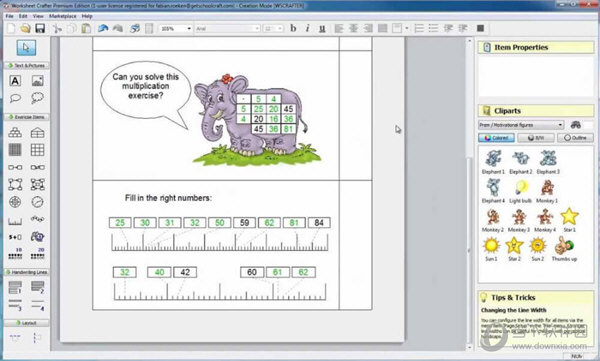The width and height of the screenshot is (600, 361).
Task: Insert number line ruler exercise
Action: click(x=15, y=221)
